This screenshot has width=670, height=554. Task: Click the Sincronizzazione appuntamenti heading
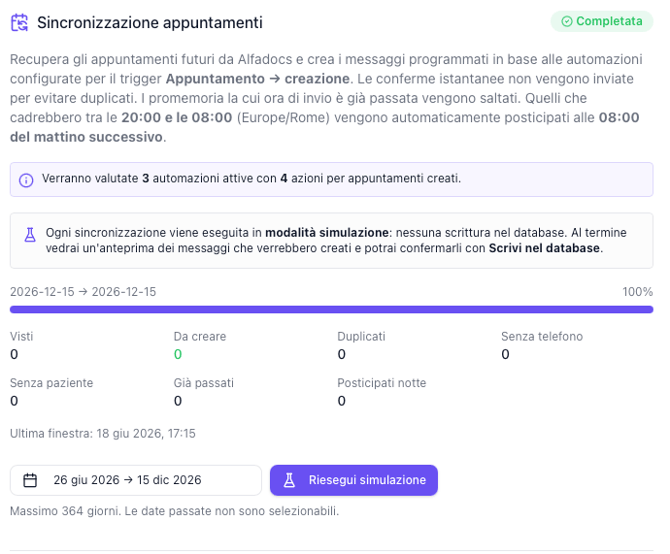tap(150, 23)
